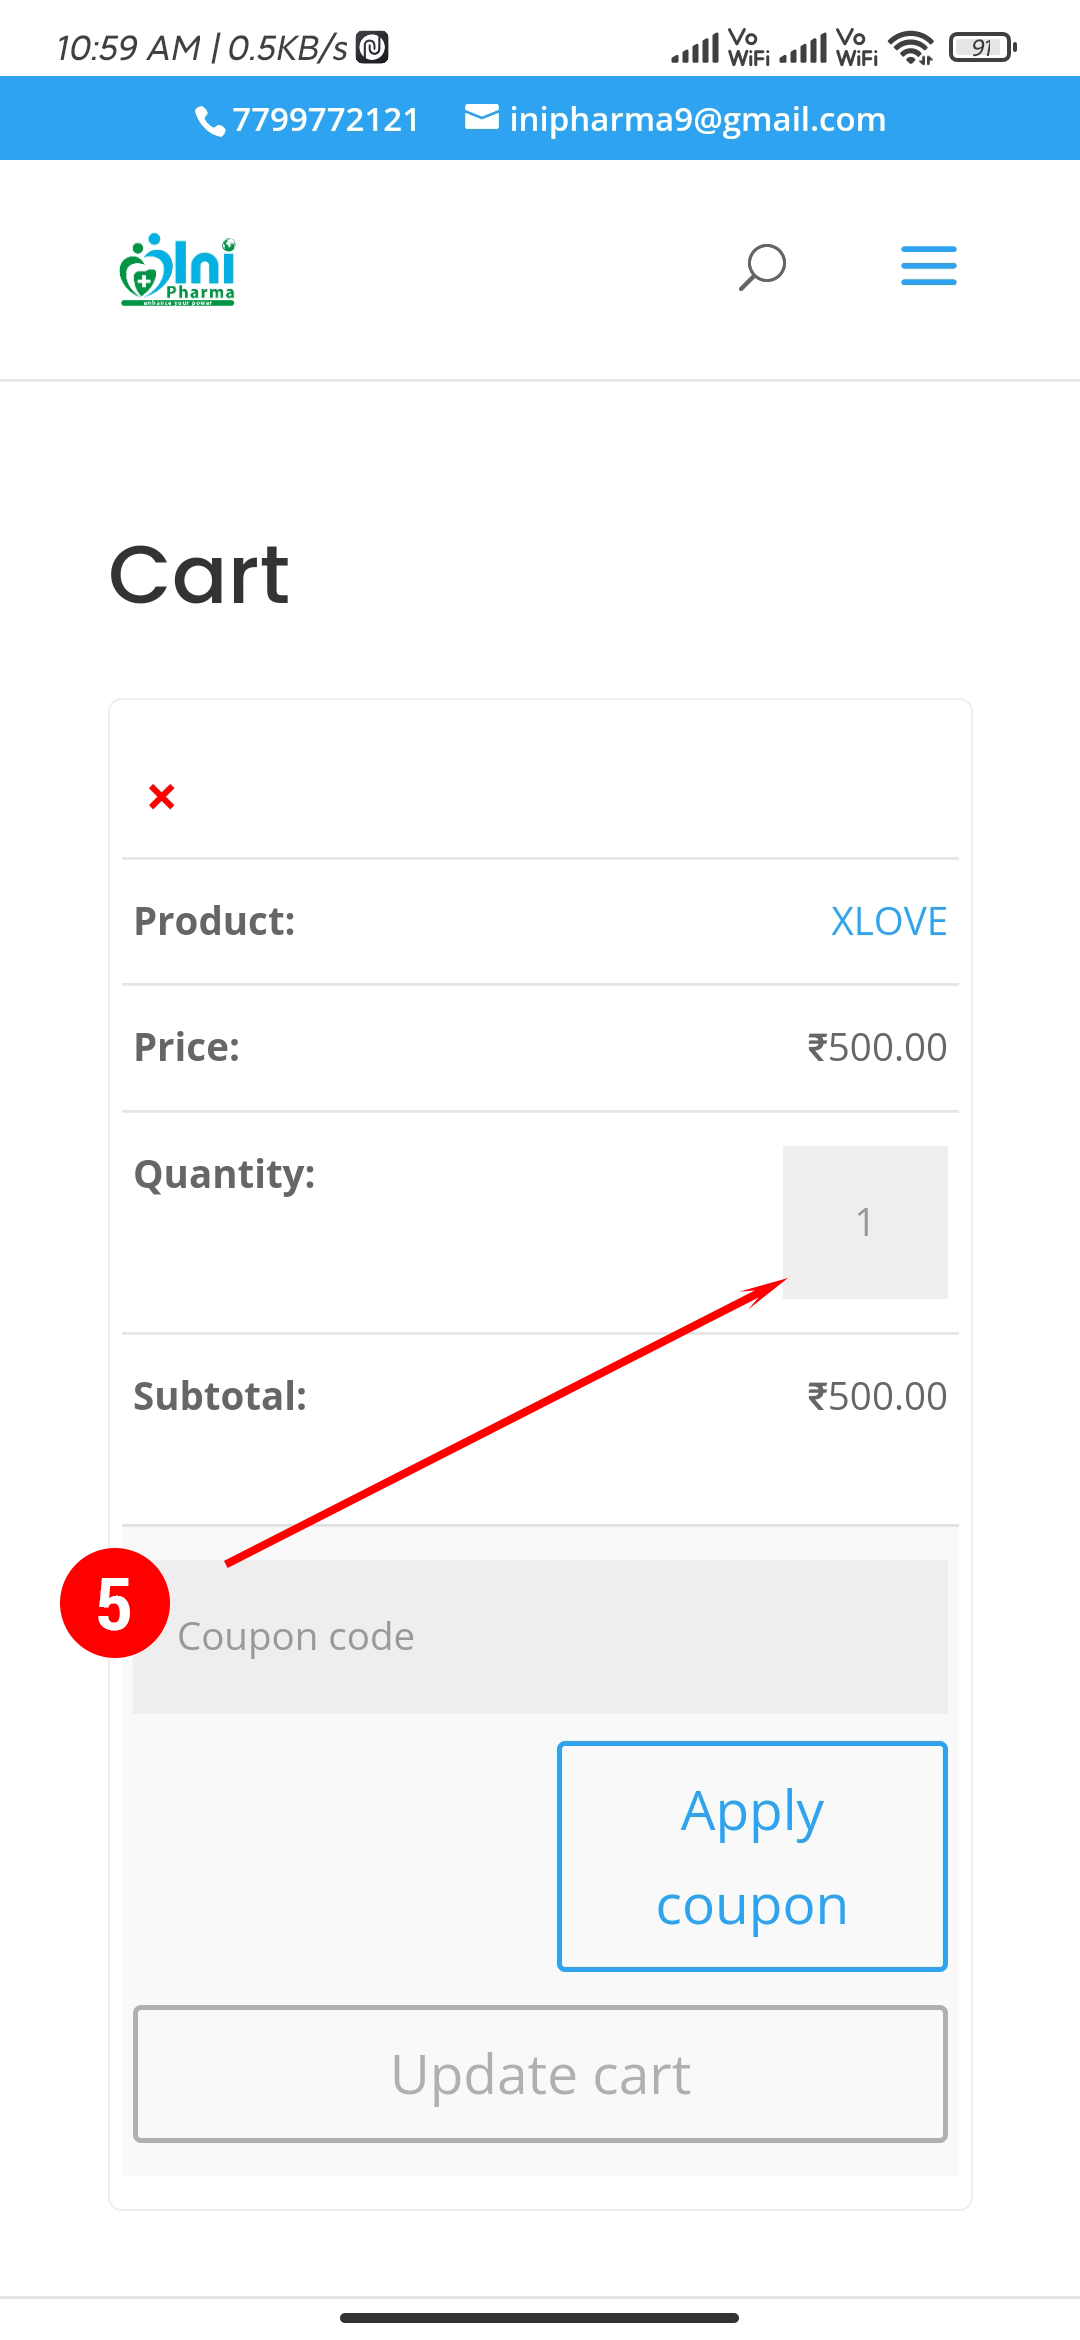This screenshot has width=1080, height=2340.
Task: Open the inipharma9@gmail.com email link
Action: (x=697, y=120)
